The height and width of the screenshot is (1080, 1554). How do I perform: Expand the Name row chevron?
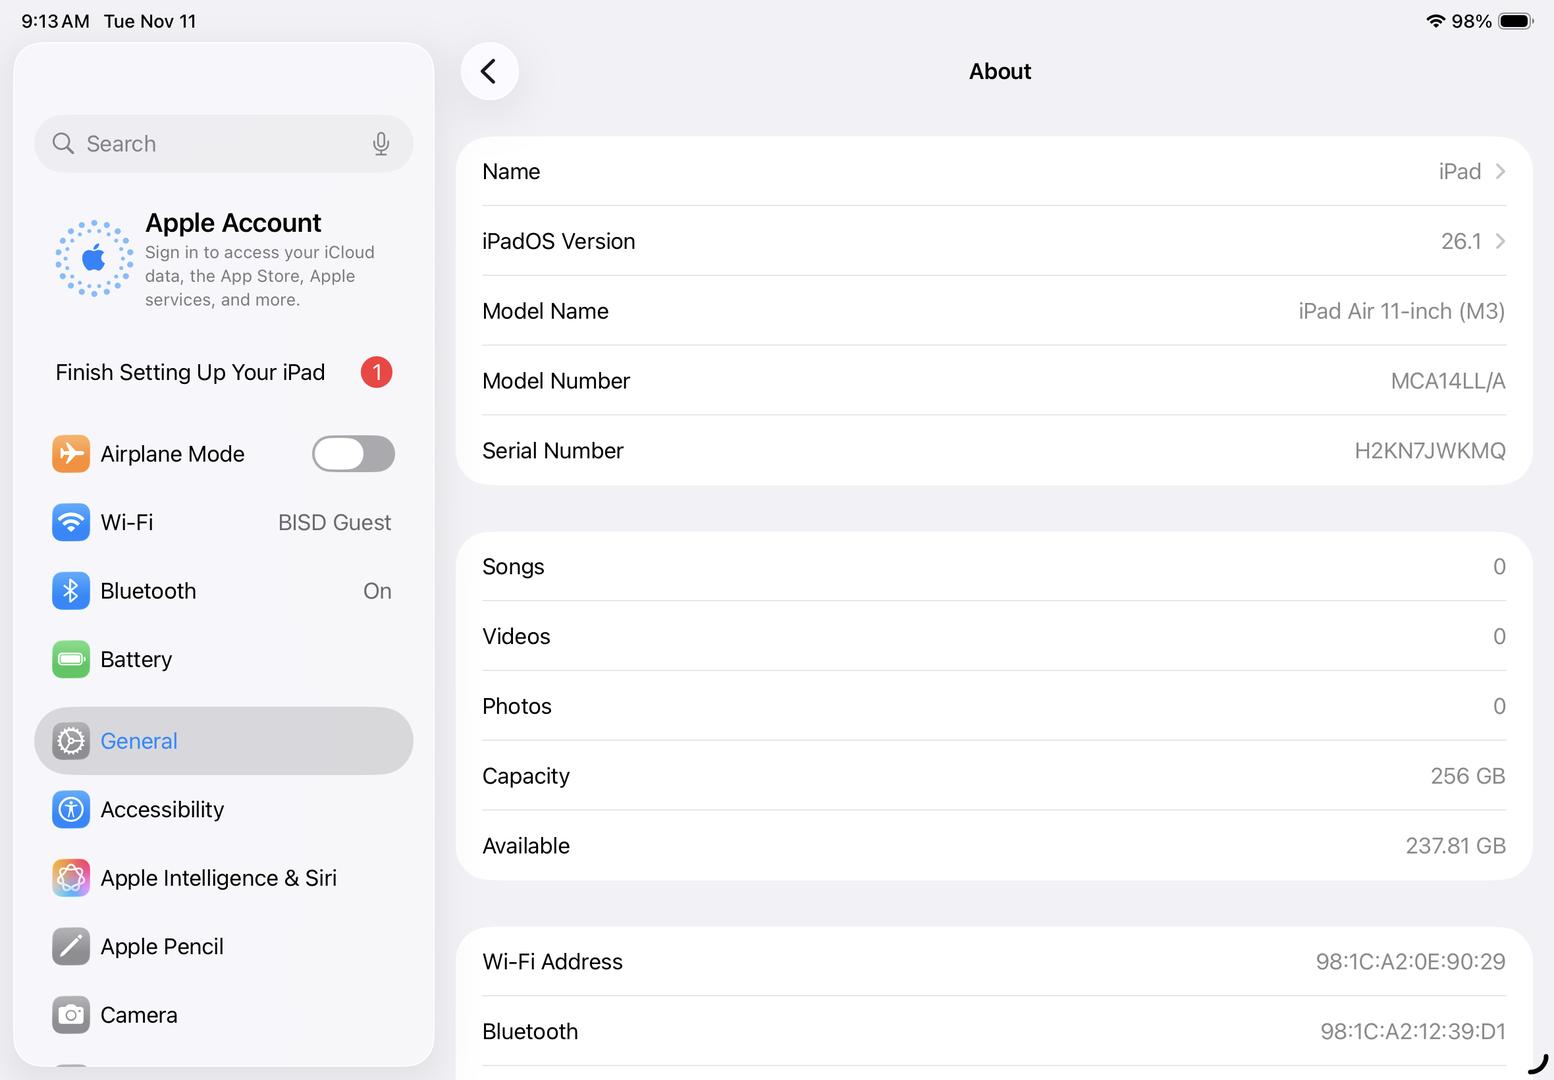click(1499, 171)
